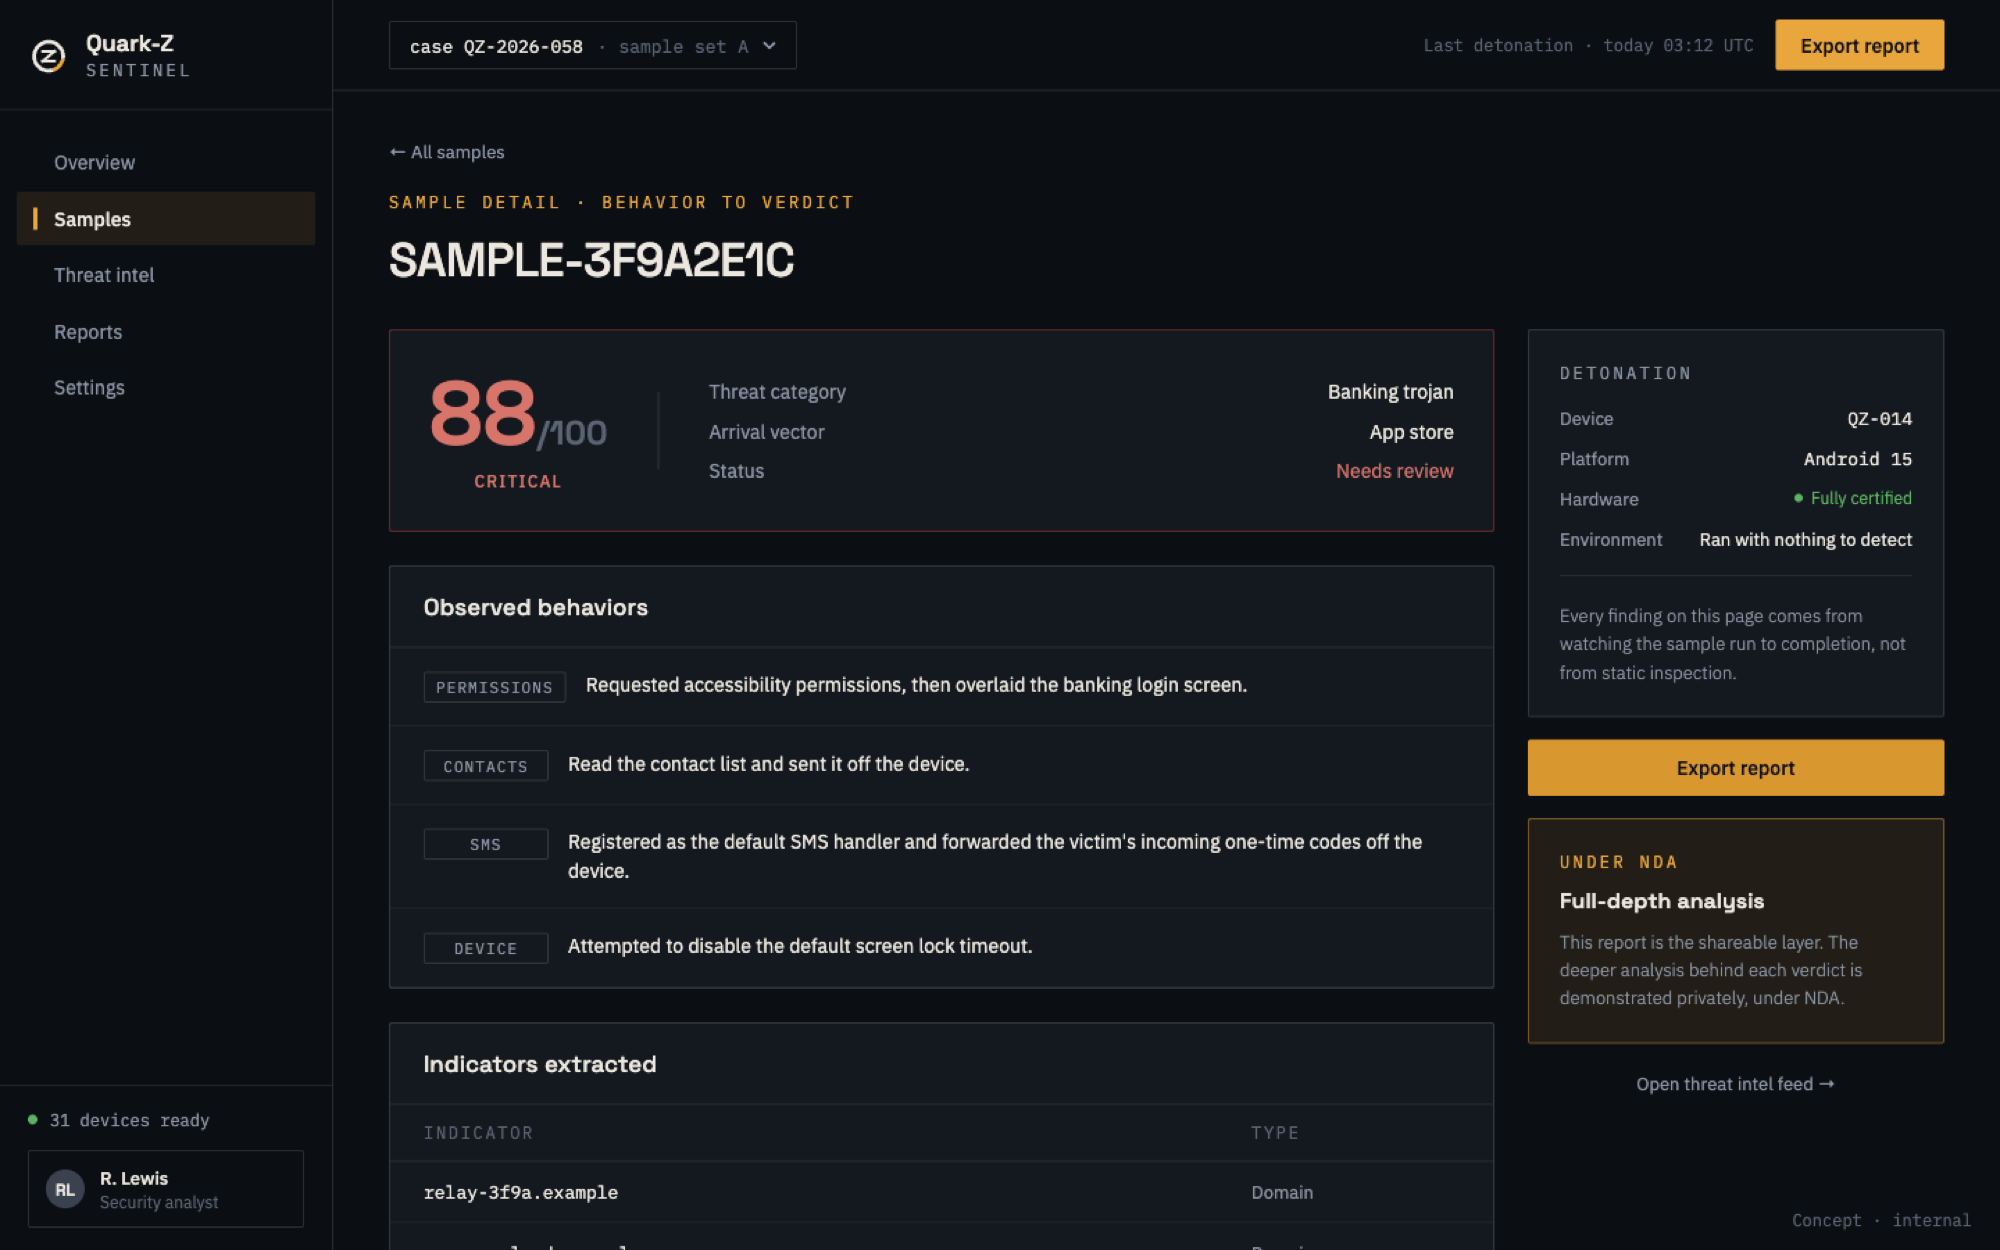
Task: Click the TYPE column header
Action: (x=1274, y=1133)
